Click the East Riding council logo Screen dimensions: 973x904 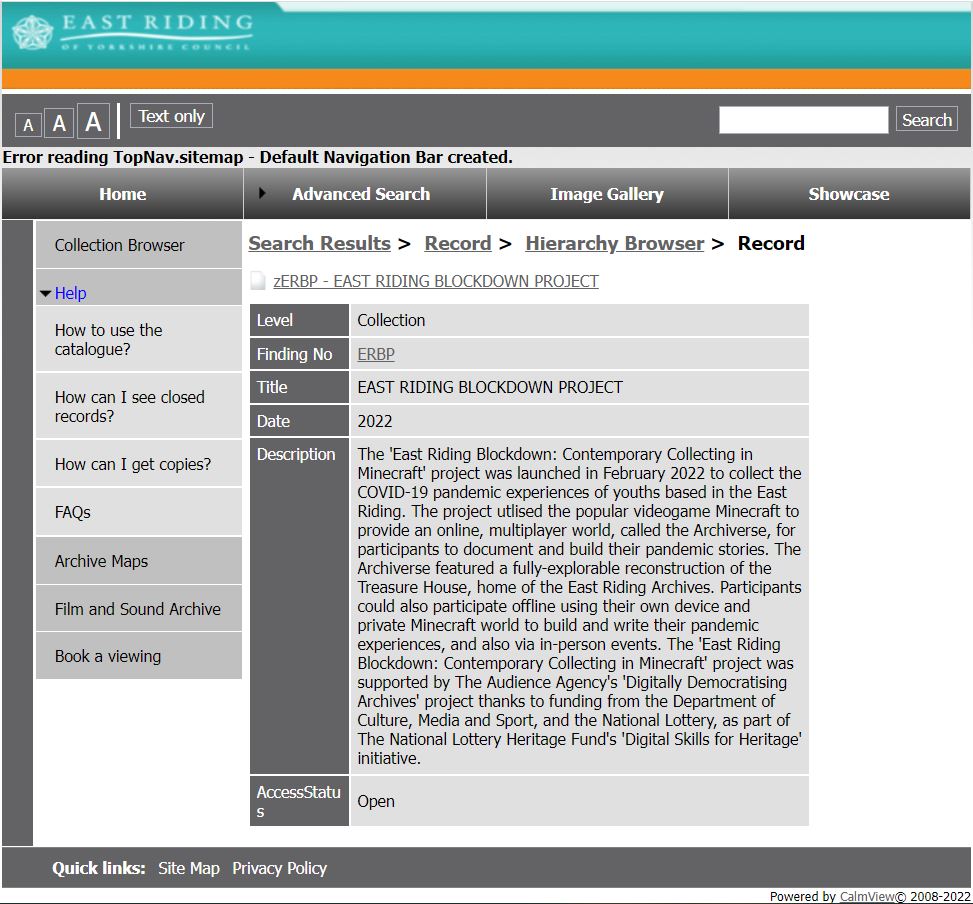(132, 32)
